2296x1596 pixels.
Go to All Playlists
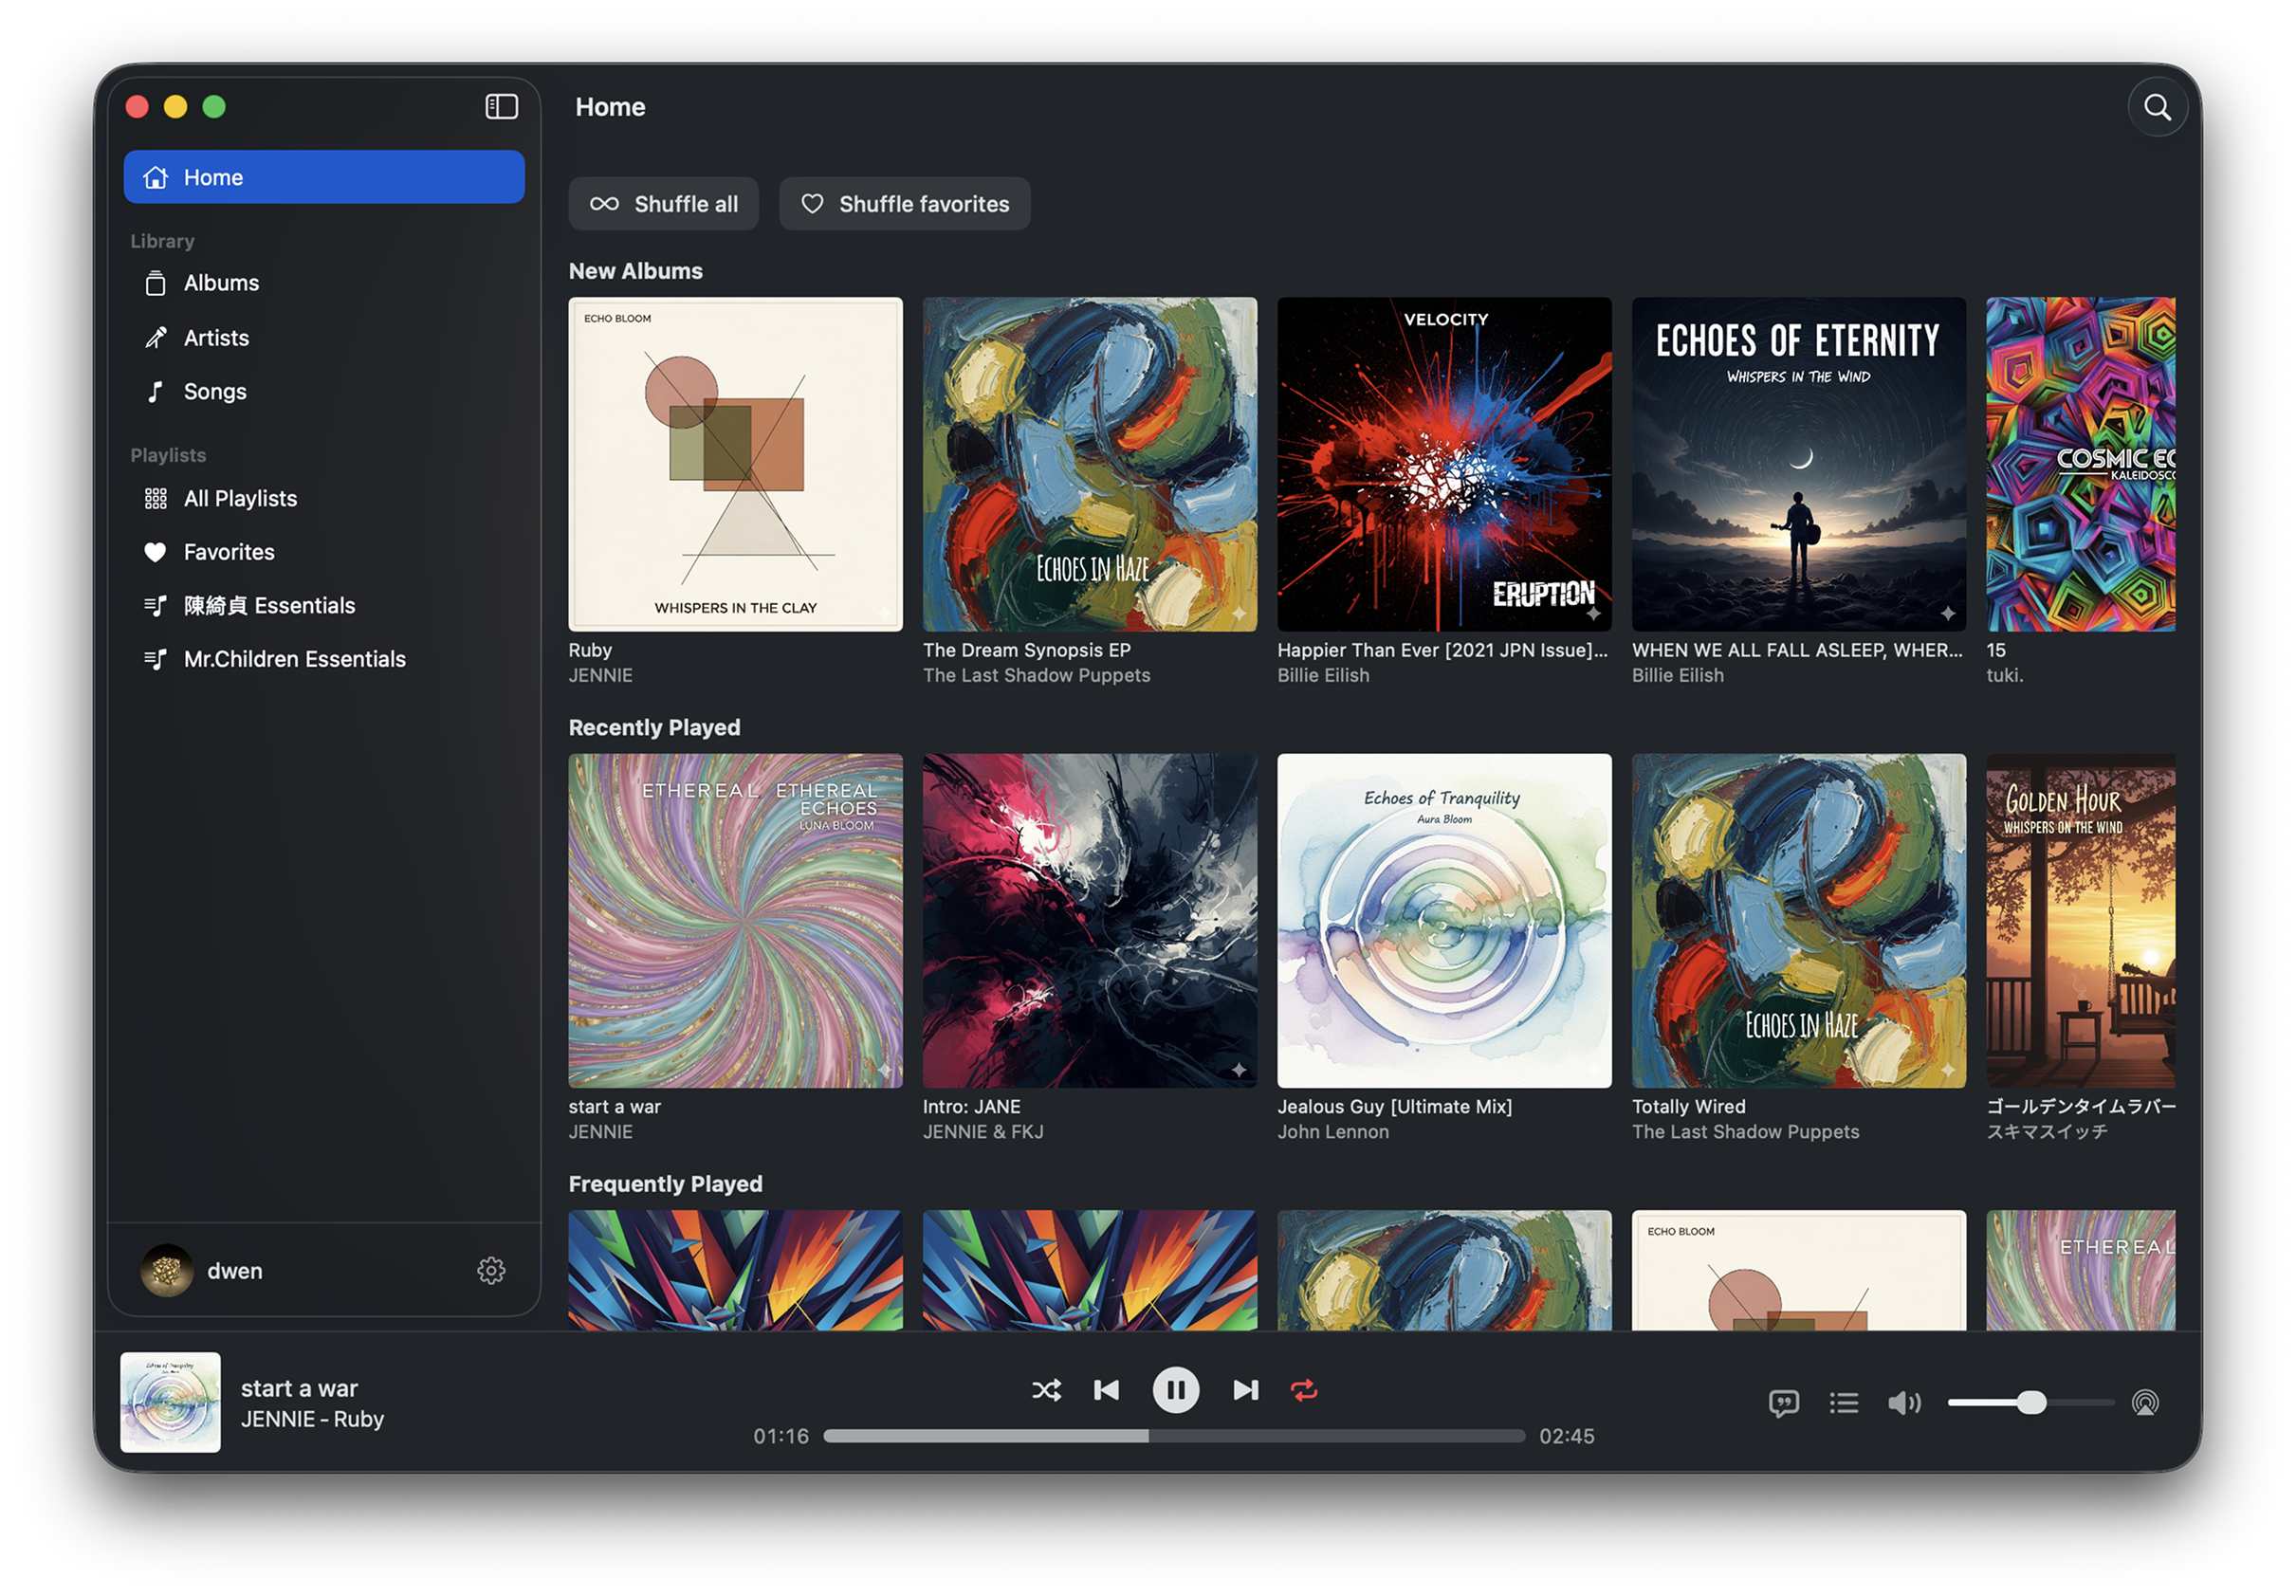point(240,498)
